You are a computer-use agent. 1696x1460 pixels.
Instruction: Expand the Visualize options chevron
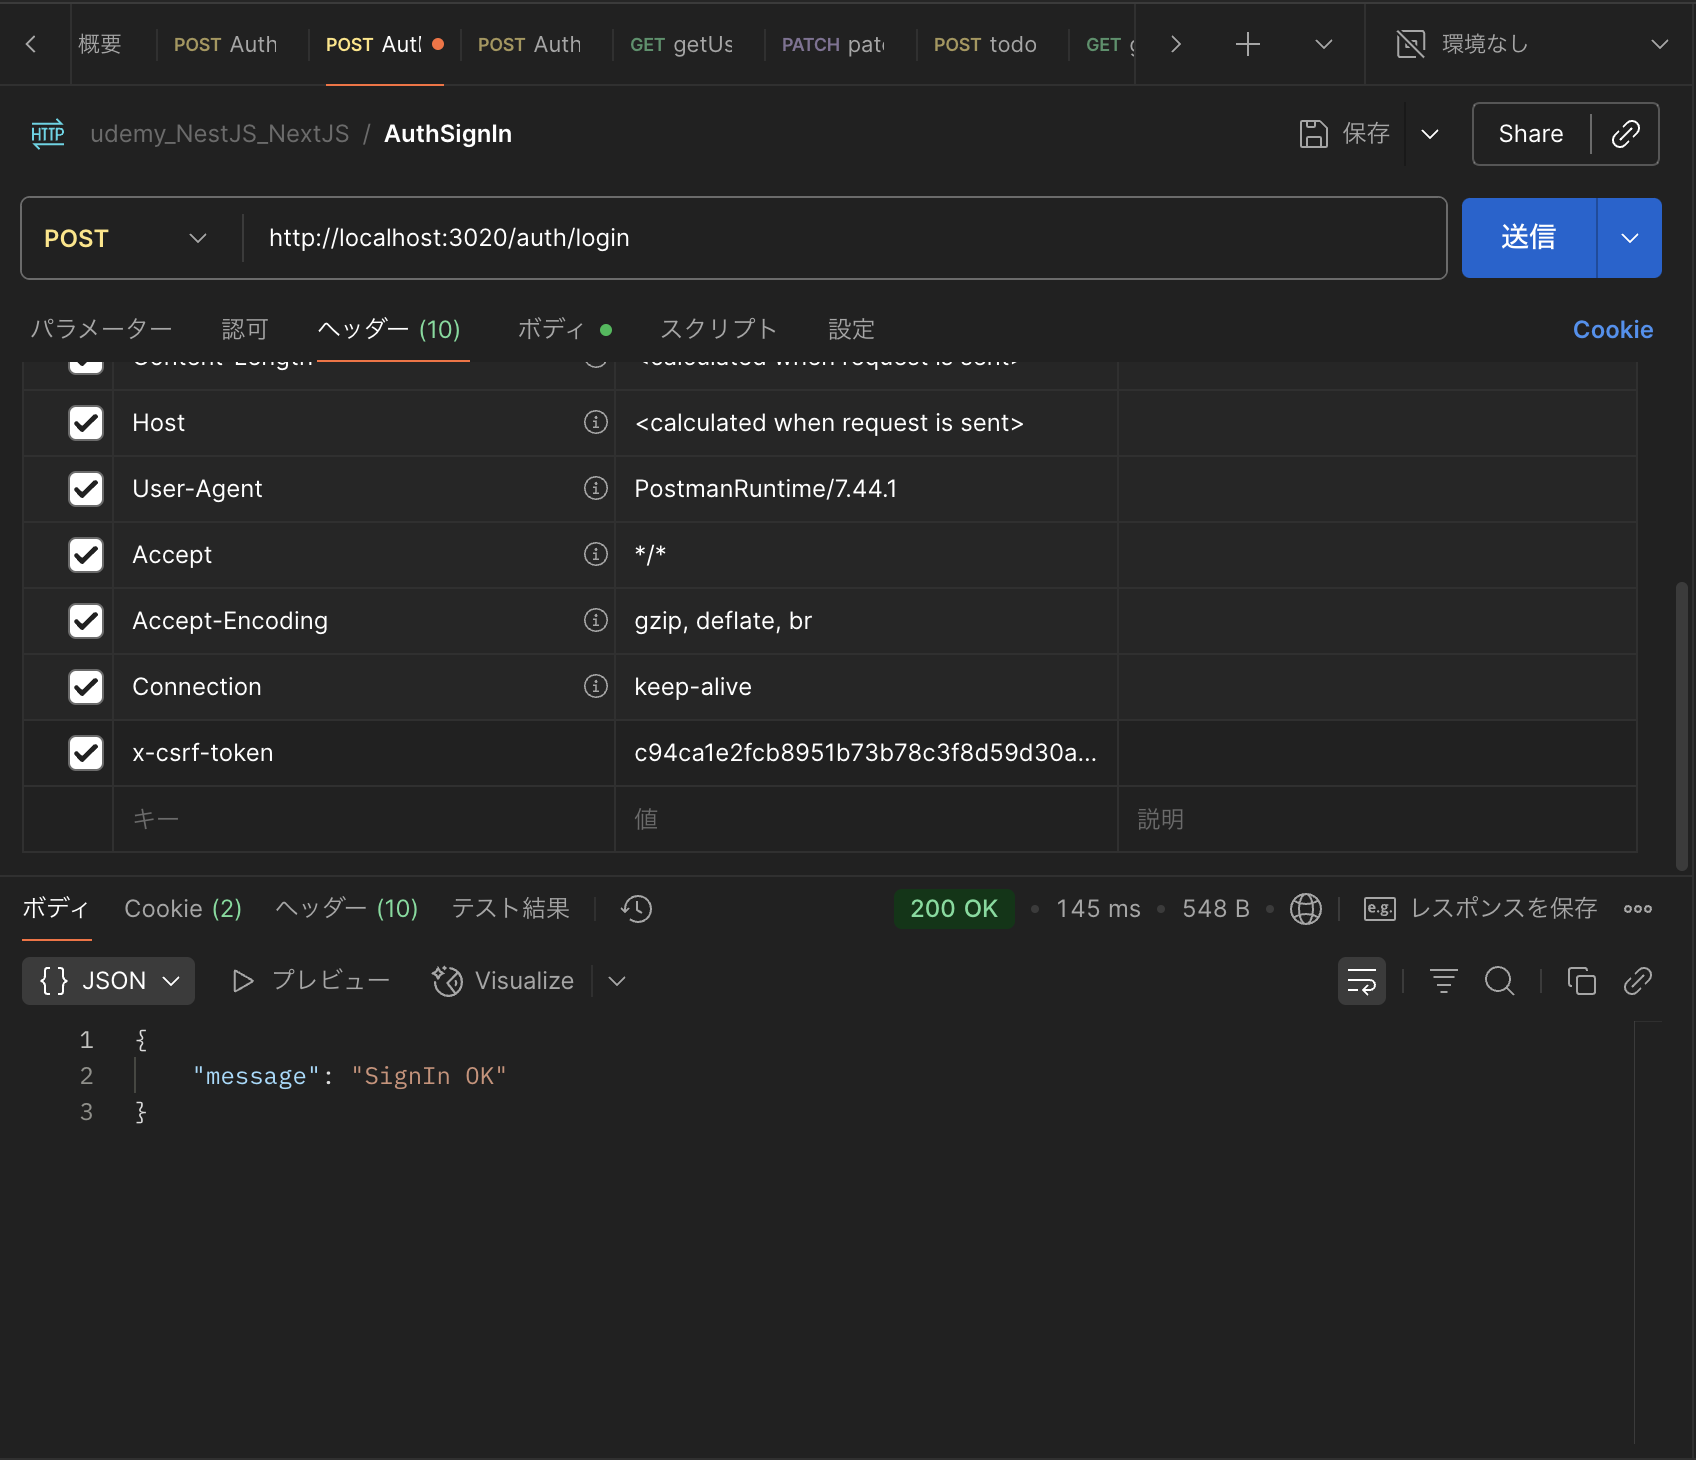[617, 981]
